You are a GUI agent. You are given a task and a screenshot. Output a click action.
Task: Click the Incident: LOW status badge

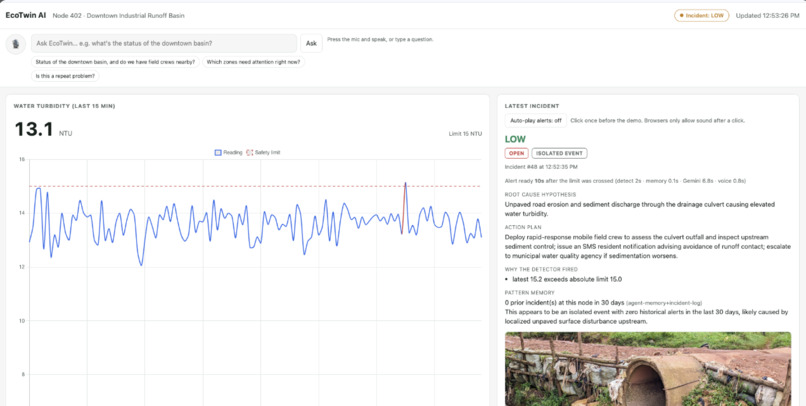(701, 15)
